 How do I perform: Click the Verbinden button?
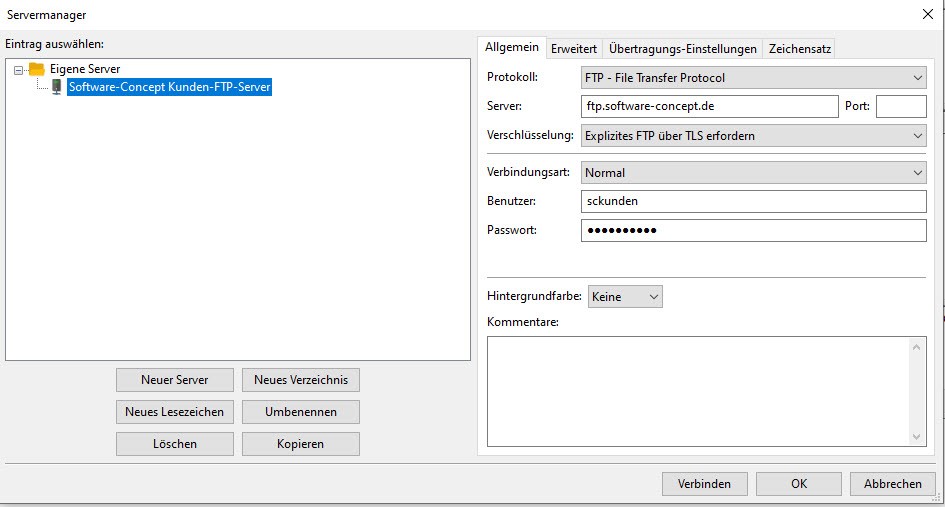tap(704, 484)
